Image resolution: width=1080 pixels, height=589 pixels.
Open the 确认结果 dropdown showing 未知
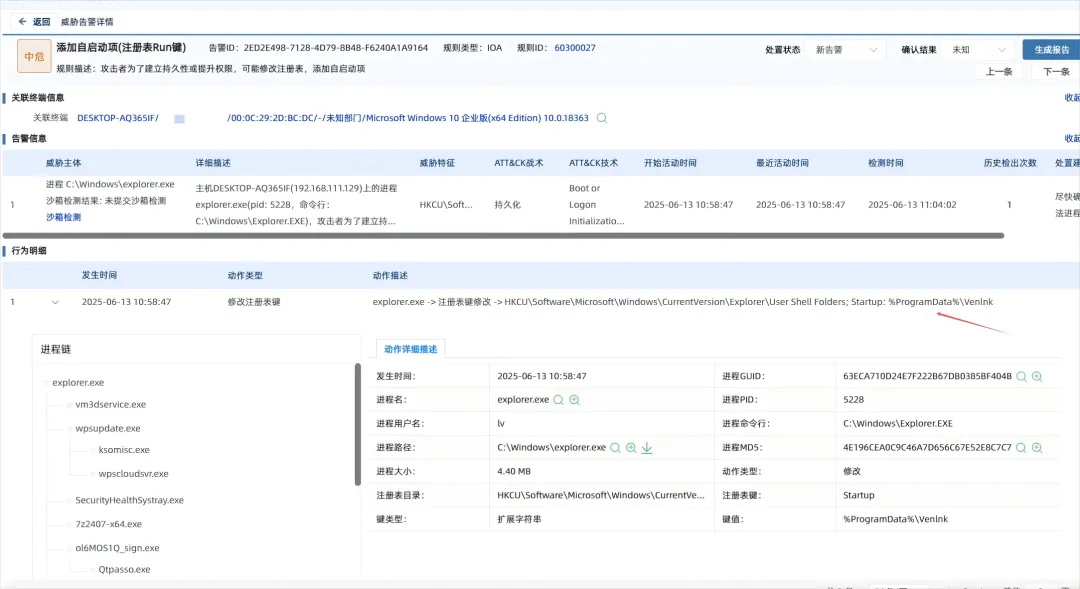(x=979, y=49)
